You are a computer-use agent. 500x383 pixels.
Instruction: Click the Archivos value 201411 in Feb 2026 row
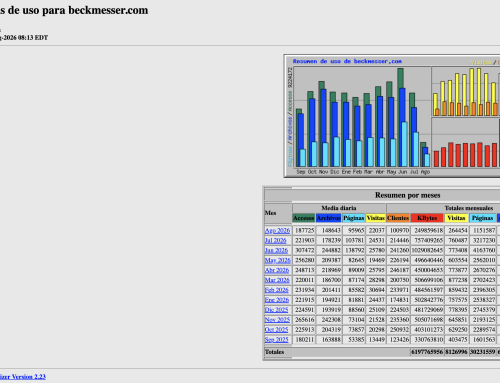[x=331, y=290]
